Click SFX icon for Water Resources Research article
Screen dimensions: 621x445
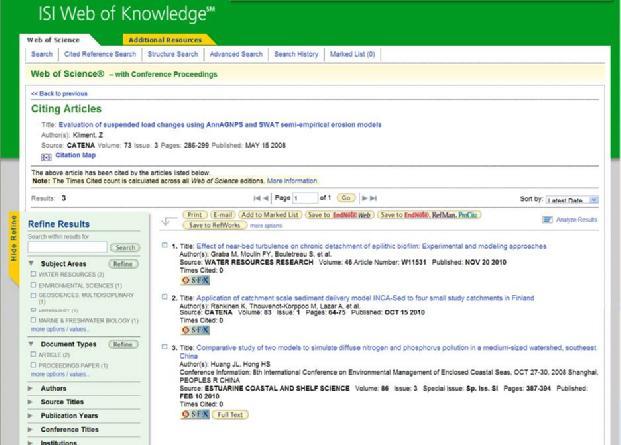tap(195, 280)
